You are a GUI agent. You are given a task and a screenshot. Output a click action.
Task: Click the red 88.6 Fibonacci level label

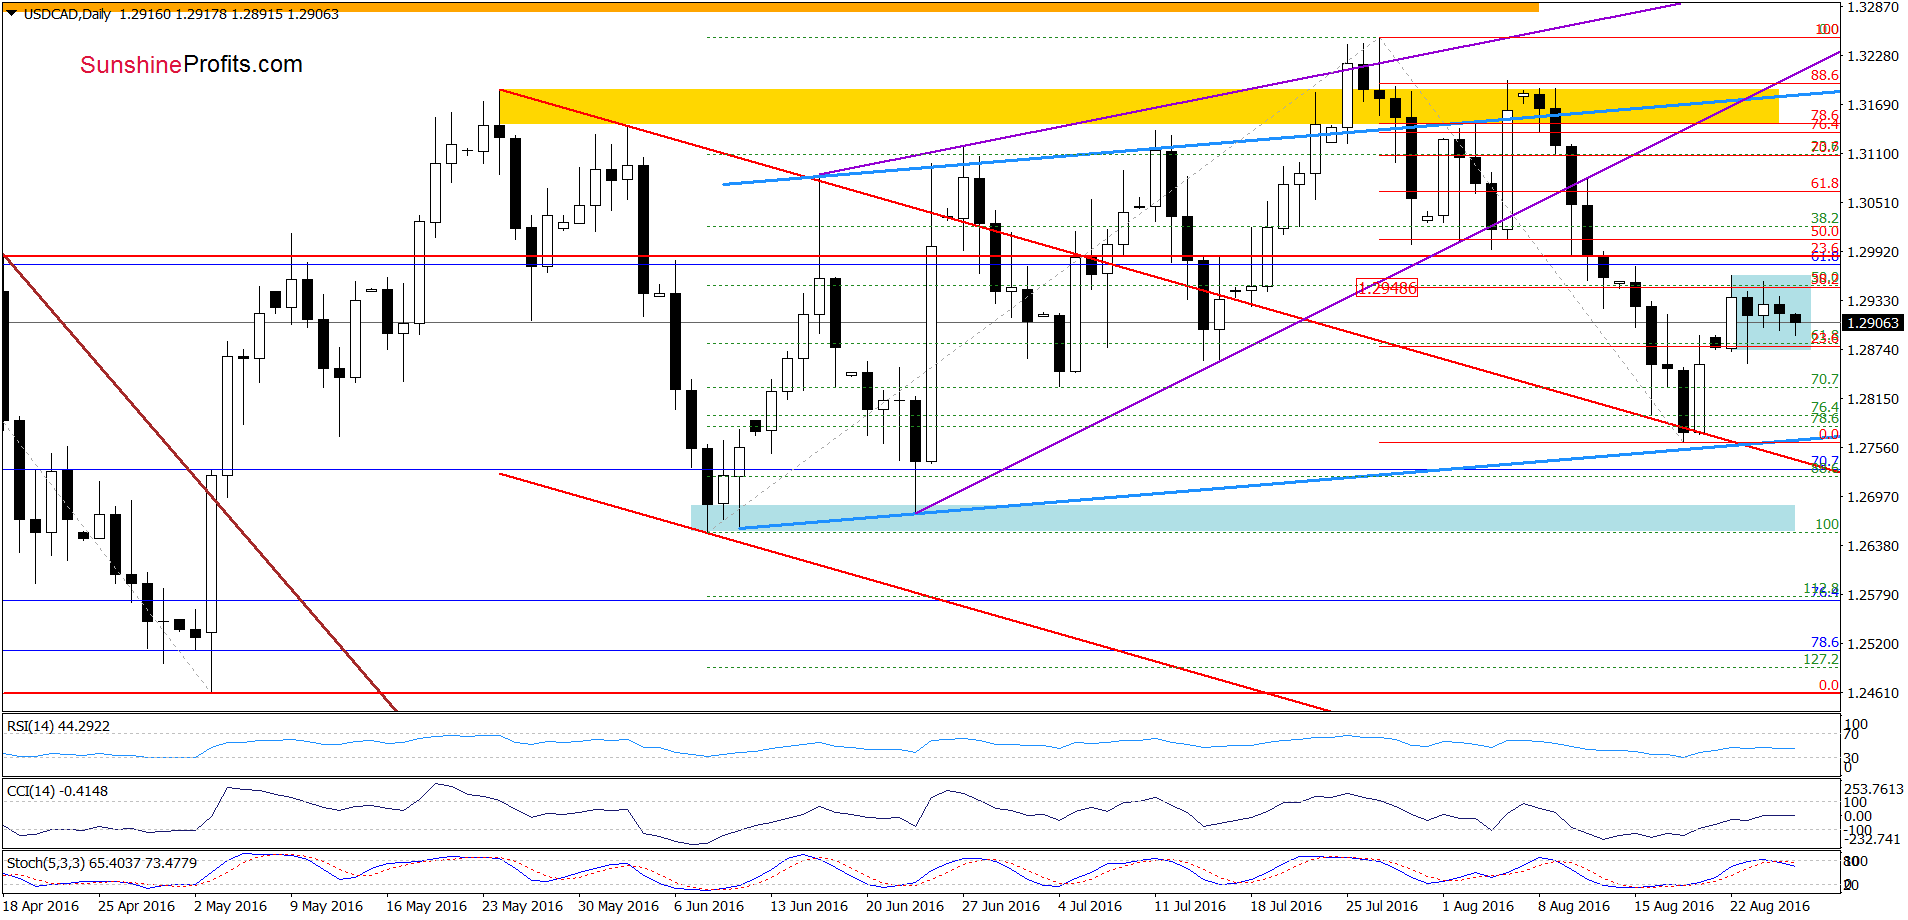point(1825,75)
